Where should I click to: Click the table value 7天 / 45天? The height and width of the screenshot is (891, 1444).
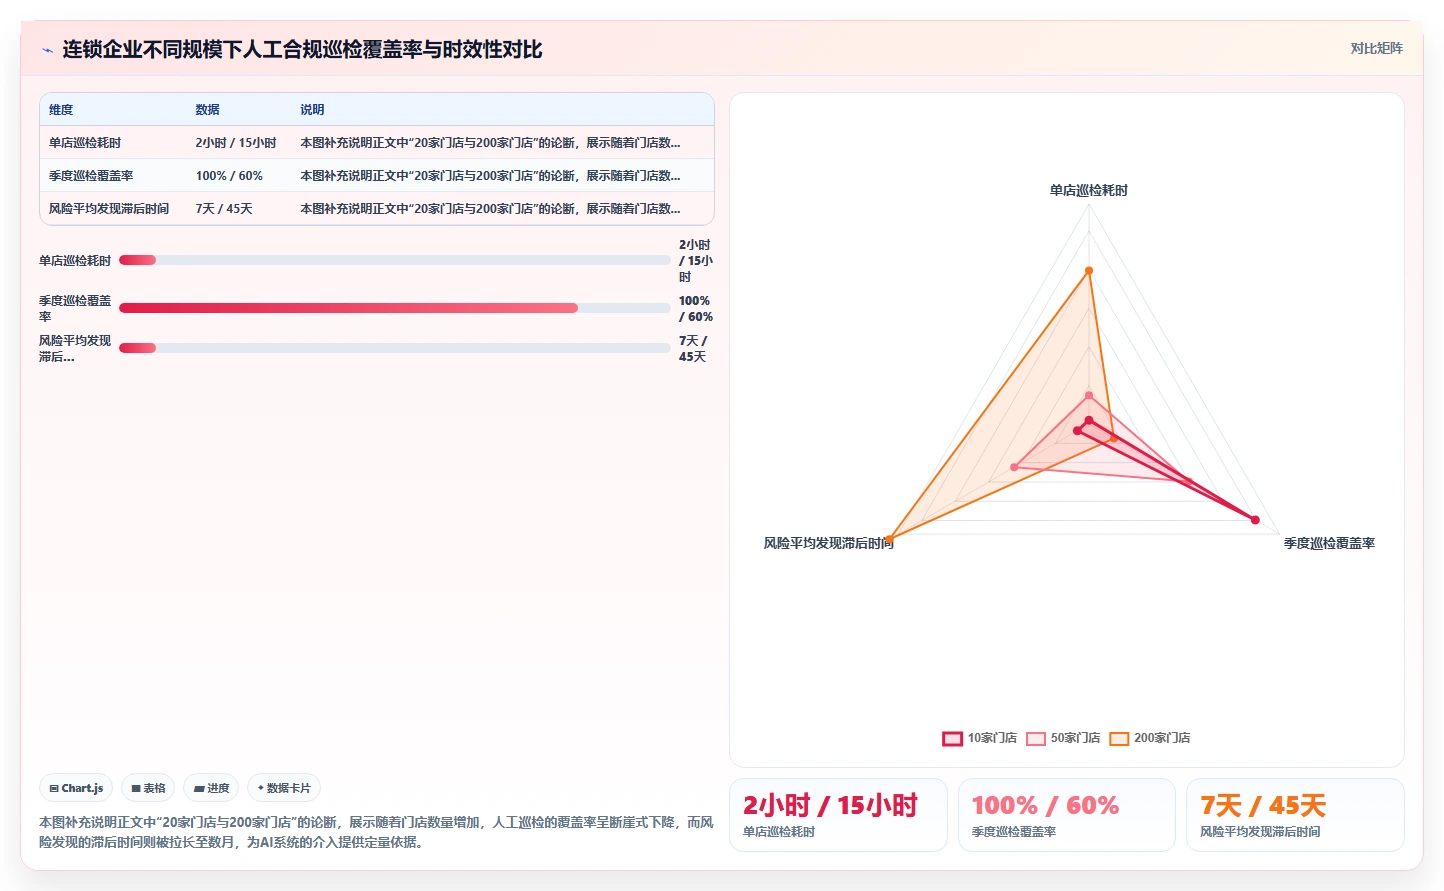[x=224, y=209]
